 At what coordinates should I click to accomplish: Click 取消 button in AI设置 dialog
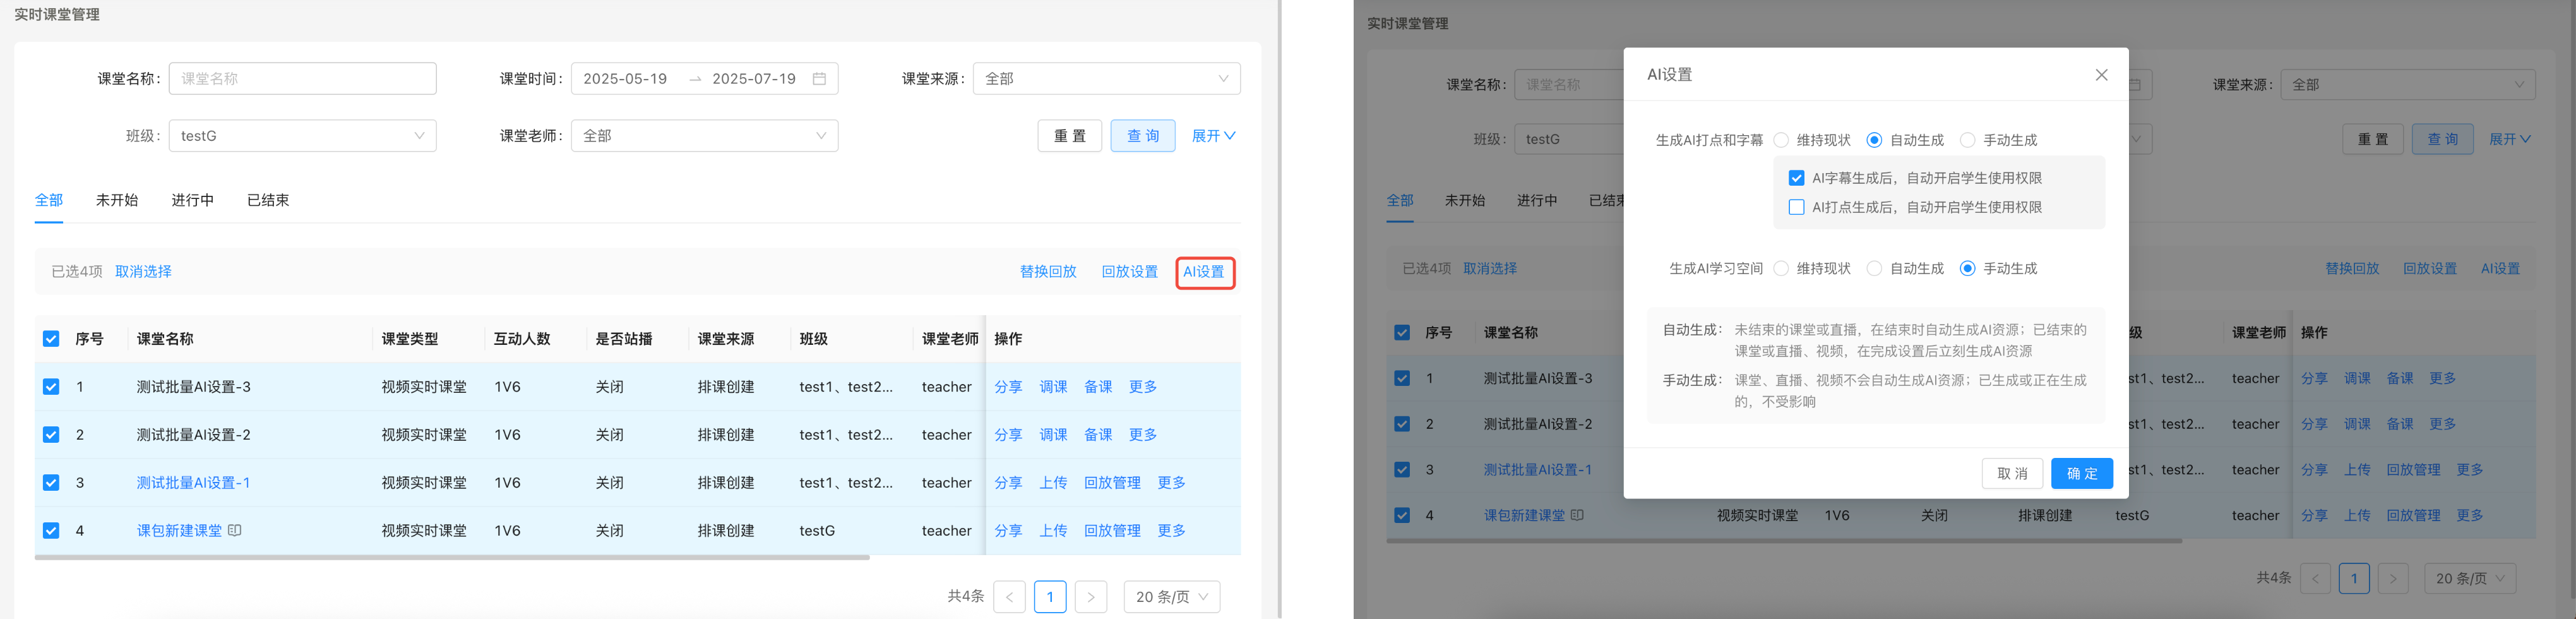2012,474
